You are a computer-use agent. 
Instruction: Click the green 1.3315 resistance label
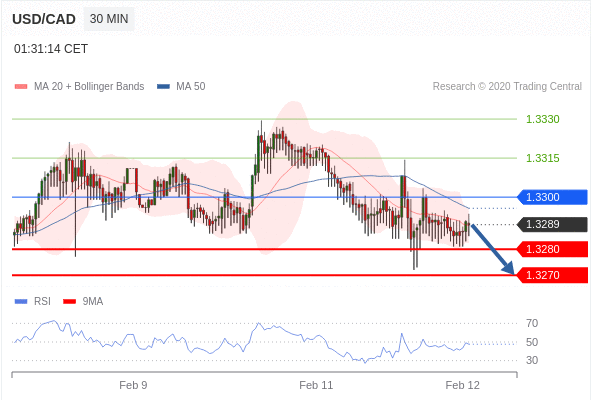point(542,158)
